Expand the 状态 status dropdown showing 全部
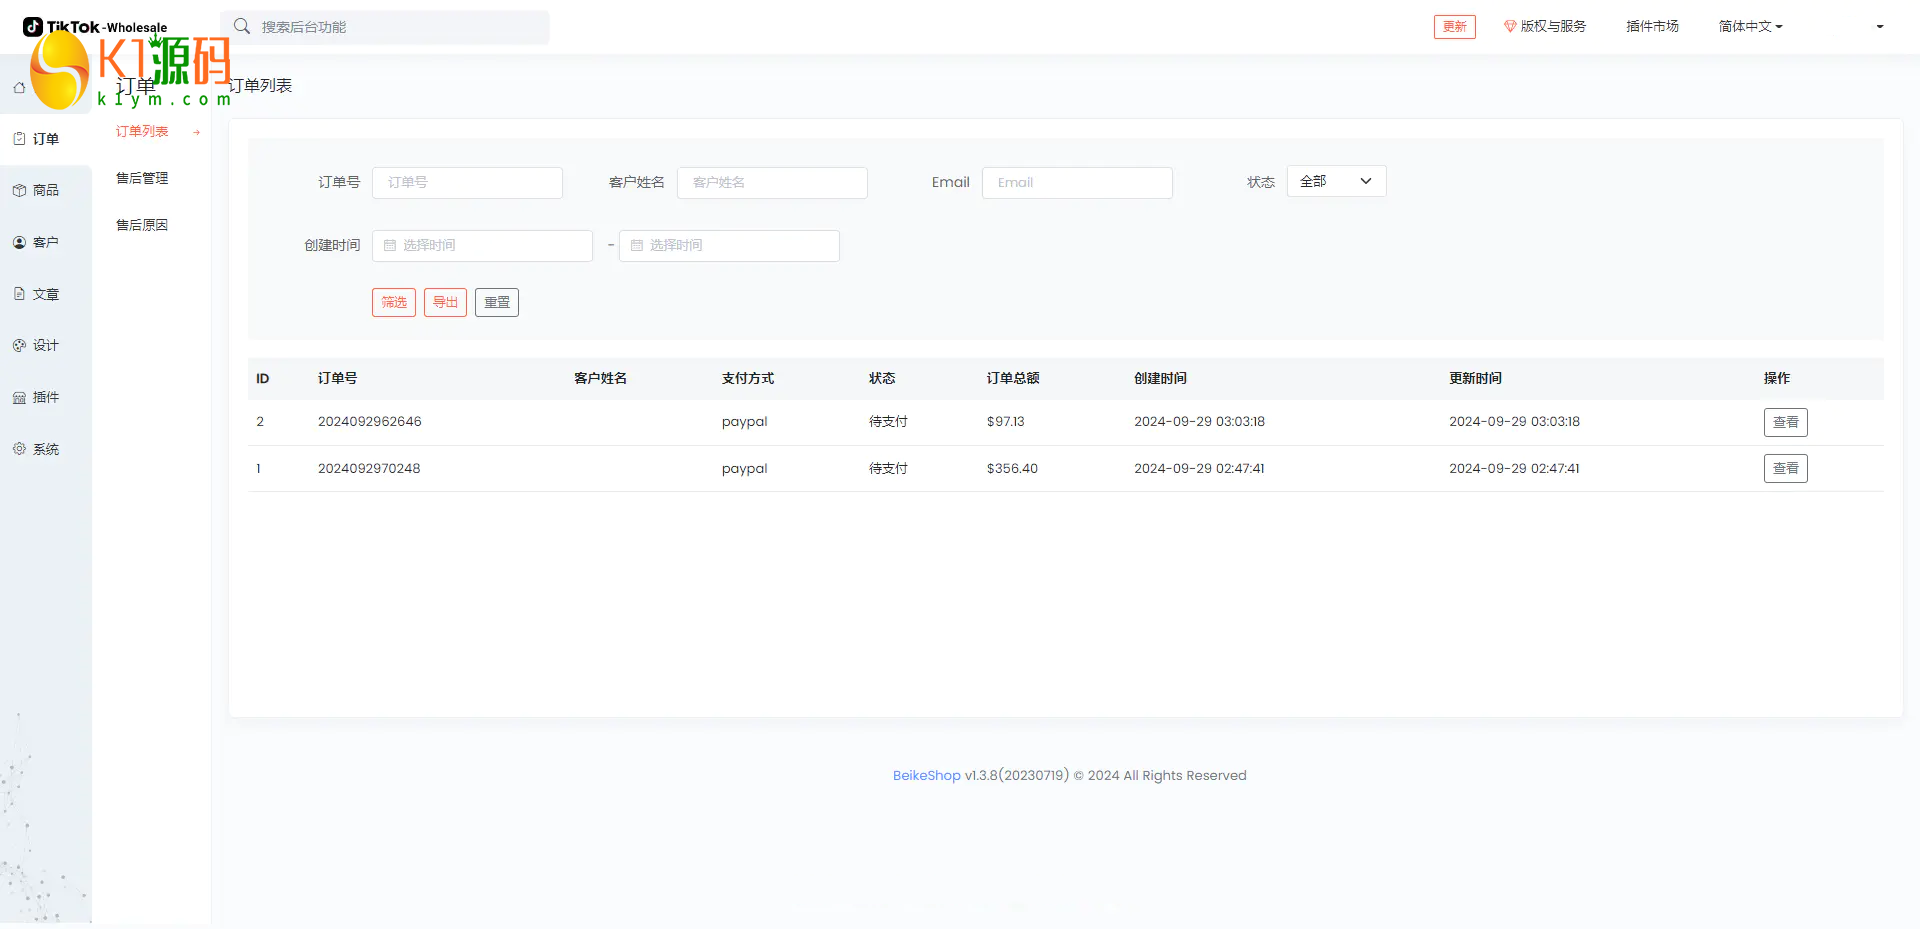 coord(1335,181)
